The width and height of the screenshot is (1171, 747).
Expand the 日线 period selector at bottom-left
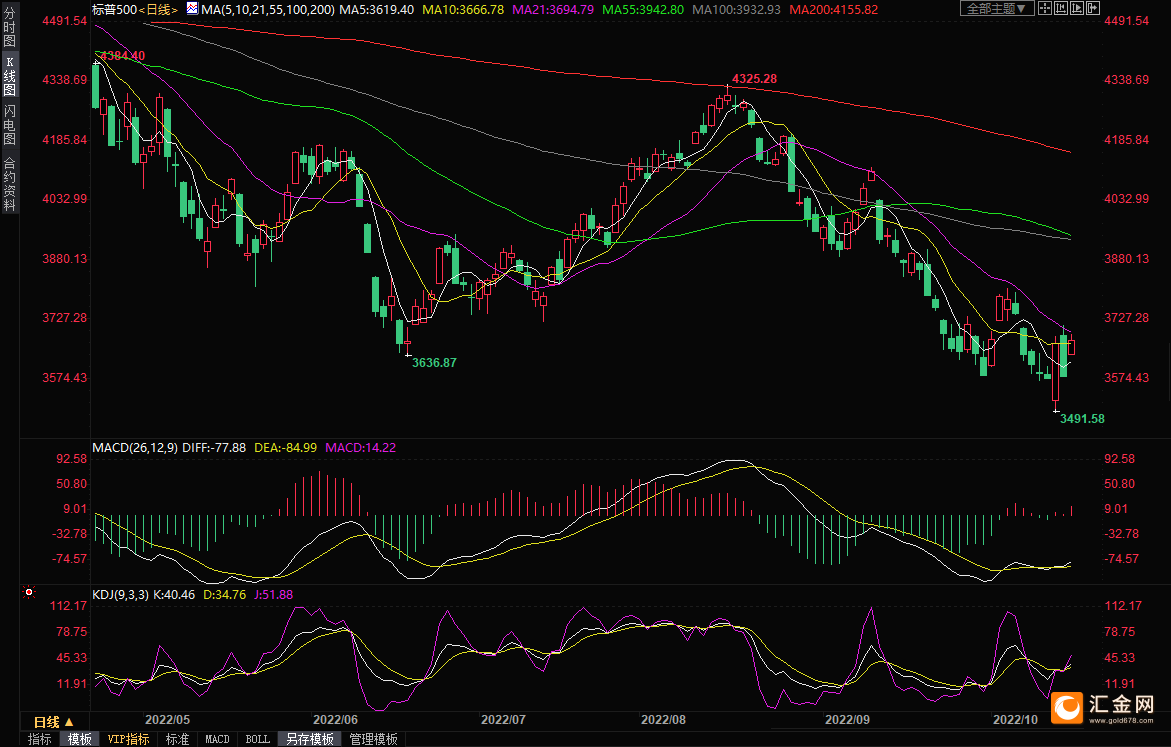53,721
